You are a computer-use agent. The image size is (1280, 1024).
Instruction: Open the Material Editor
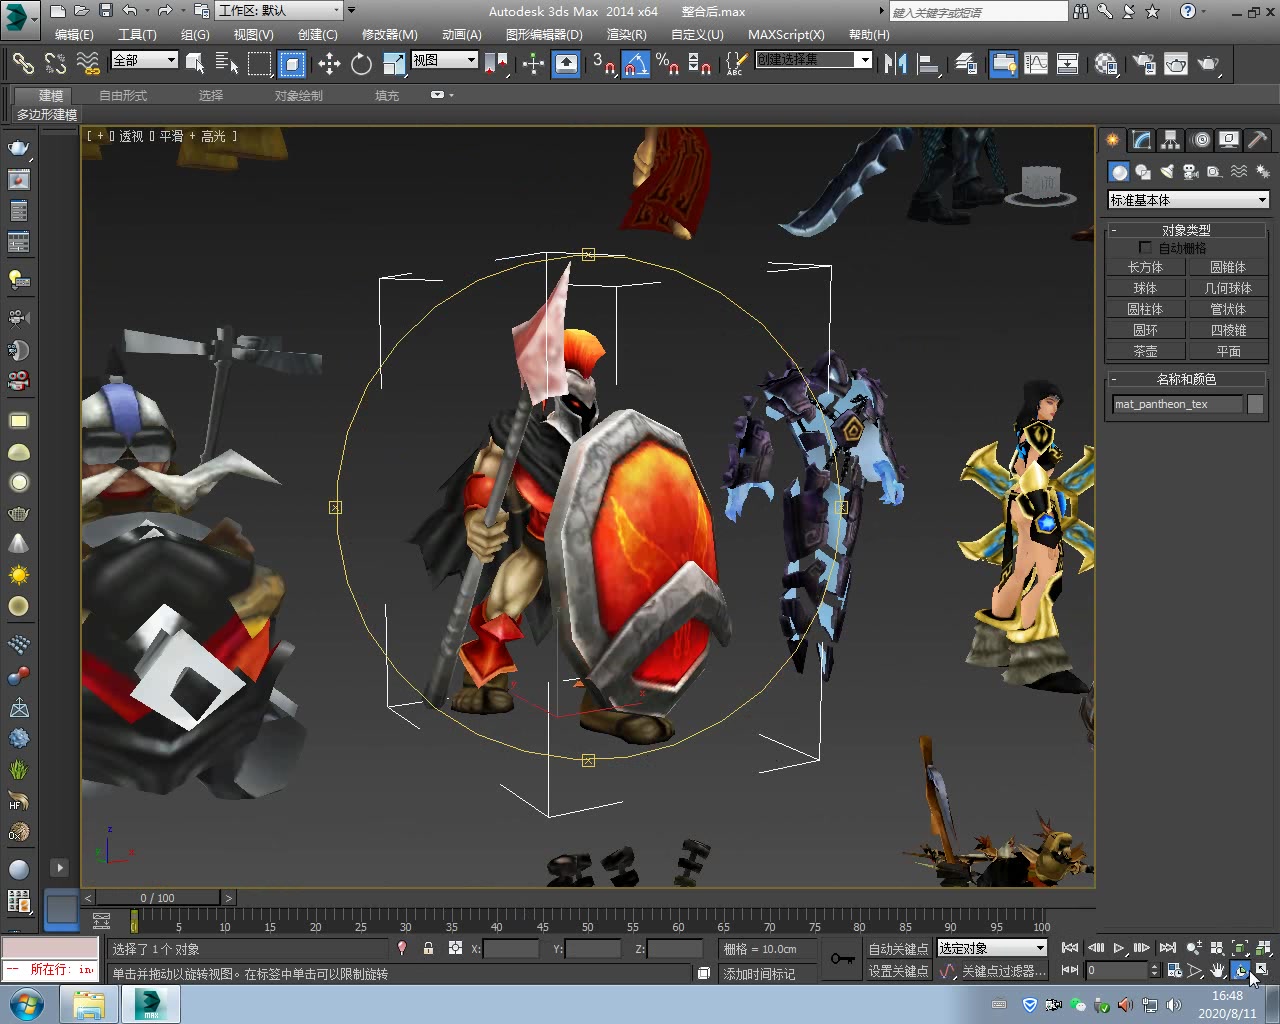coord(1106,64)
